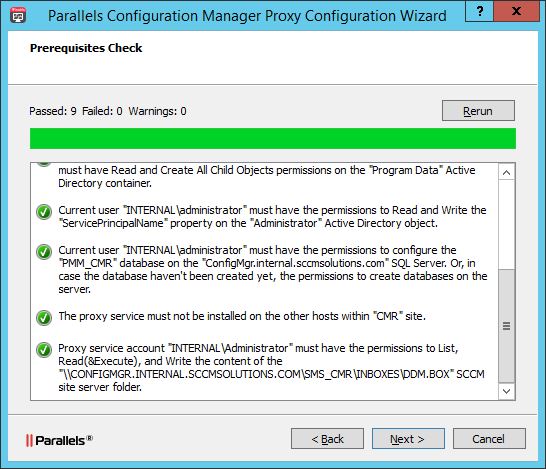Viewport: 546px width, 469px height.
Task: Click the ServicePrincipalName property requirement text
Action: tap(272, 217)
